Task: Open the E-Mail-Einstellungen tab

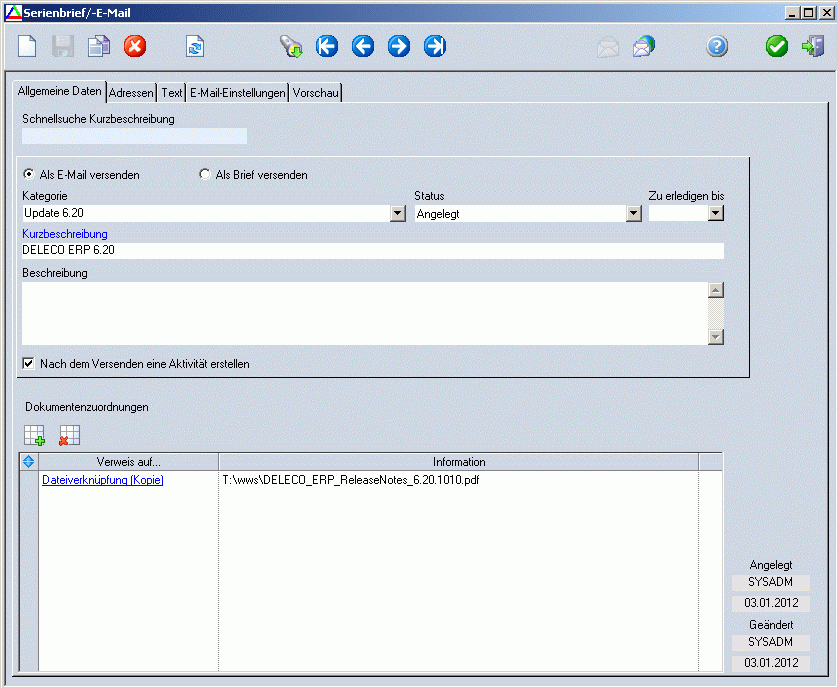Action: pos(237,93)
